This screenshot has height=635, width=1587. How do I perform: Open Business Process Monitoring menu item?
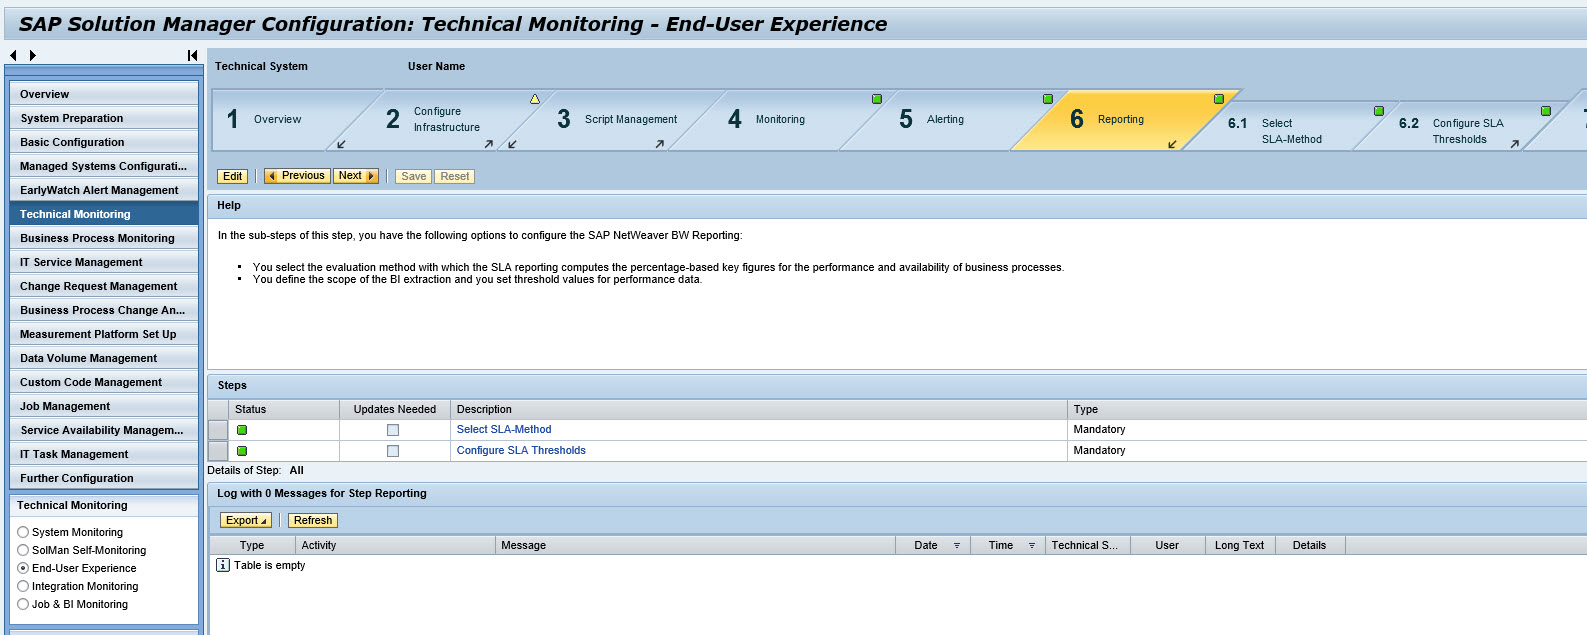pyautogui.click(x=104, y=238)
